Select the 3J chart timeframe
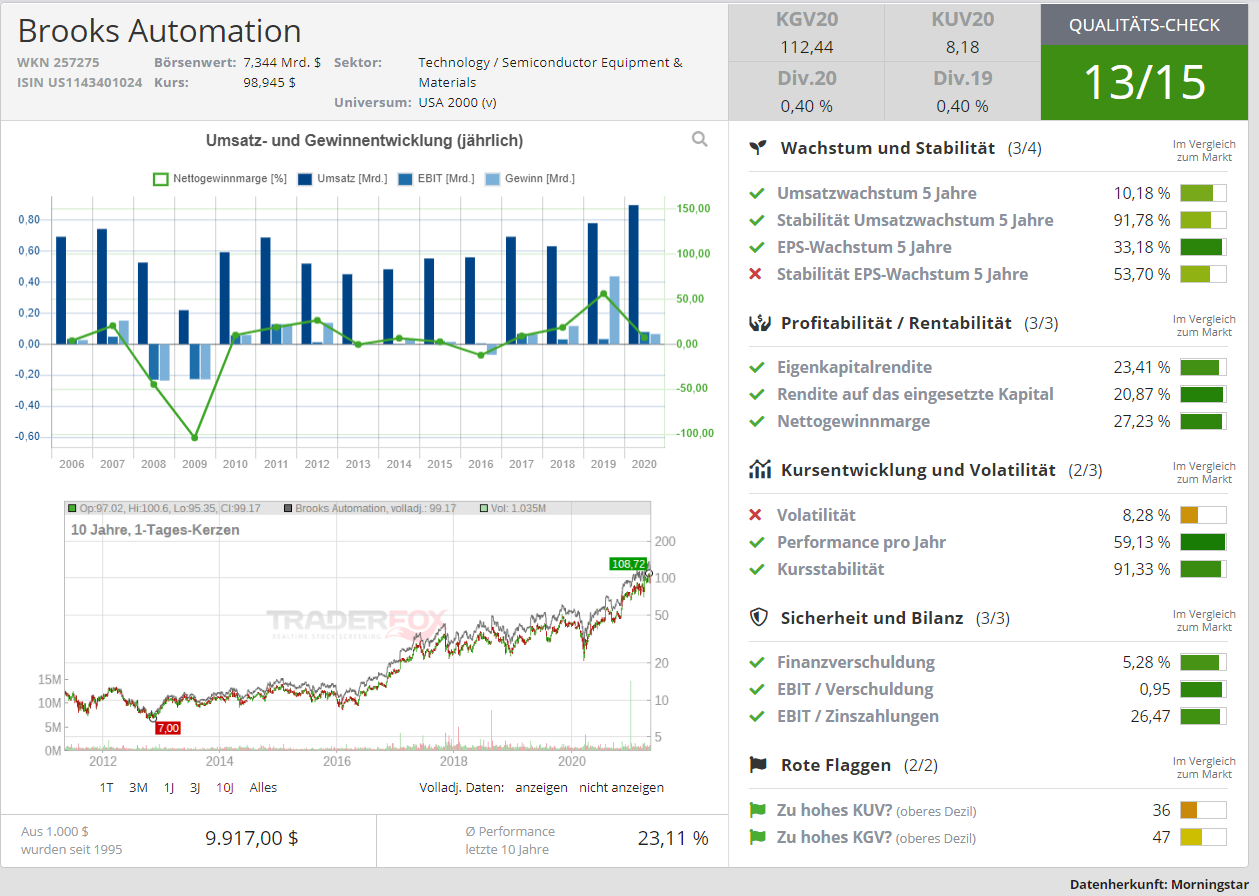Screen dimensions: 1259x896 click(x=195, y=788)
